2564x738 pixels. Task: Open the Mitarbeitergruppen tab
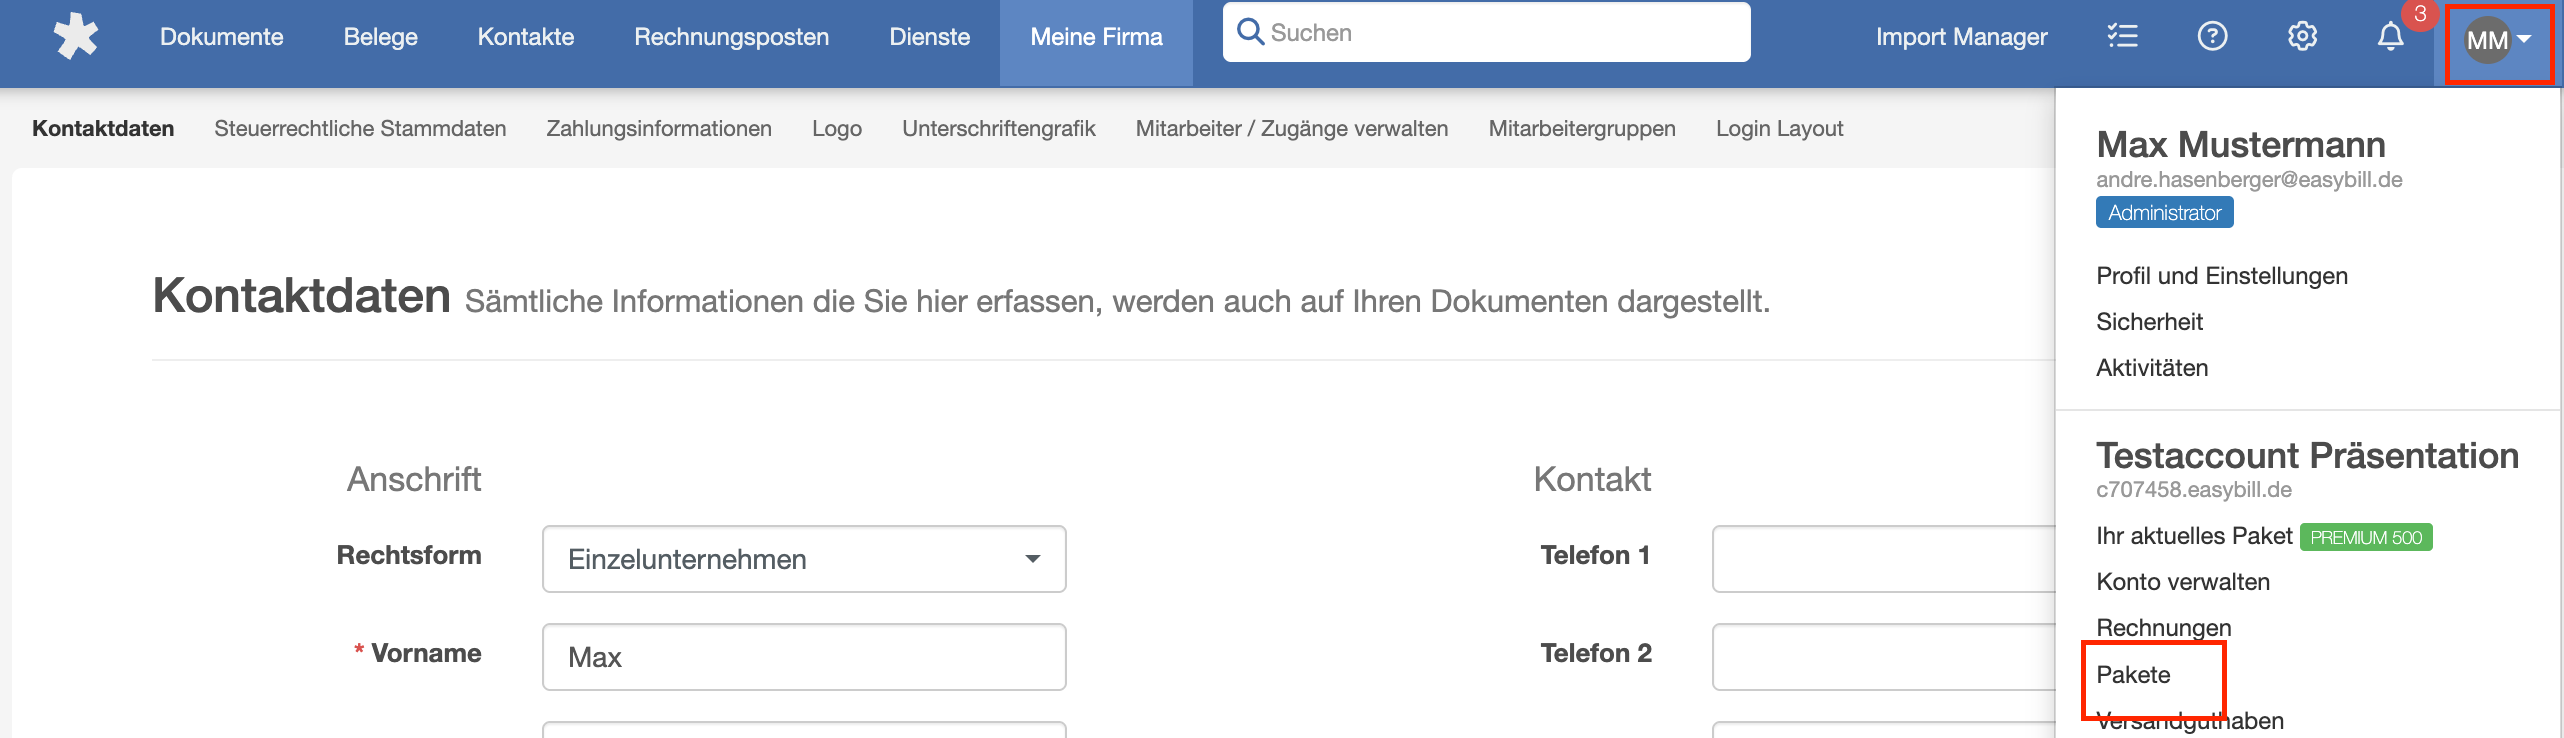1582,128
